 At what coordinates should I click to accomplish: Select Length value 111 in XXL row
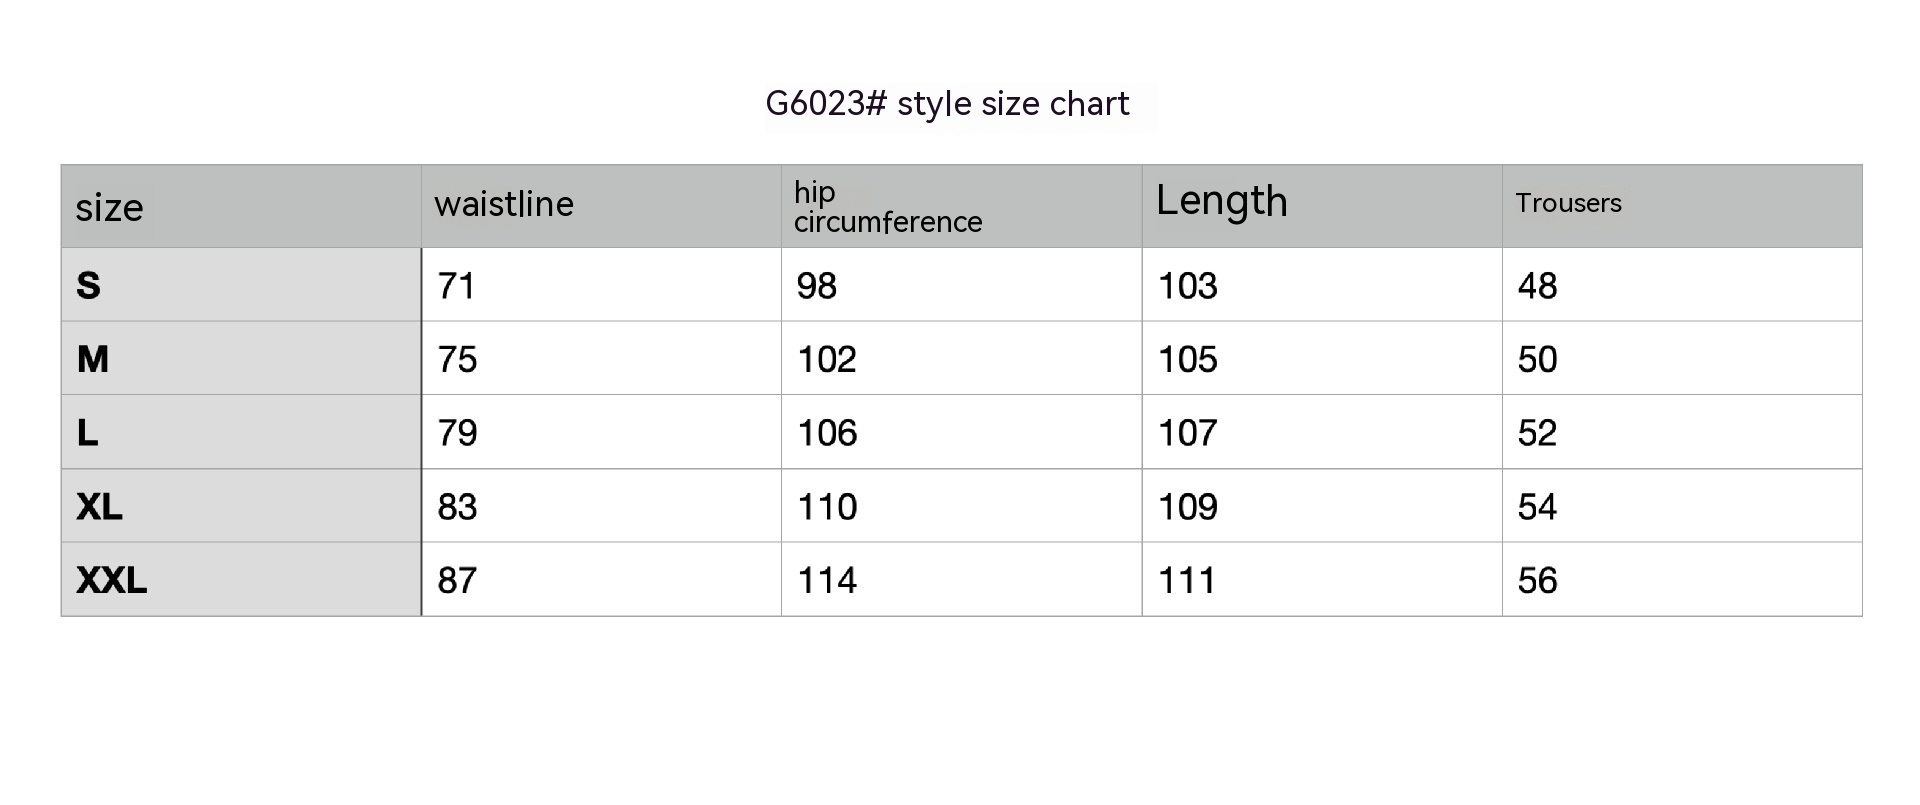[1187, 581]
